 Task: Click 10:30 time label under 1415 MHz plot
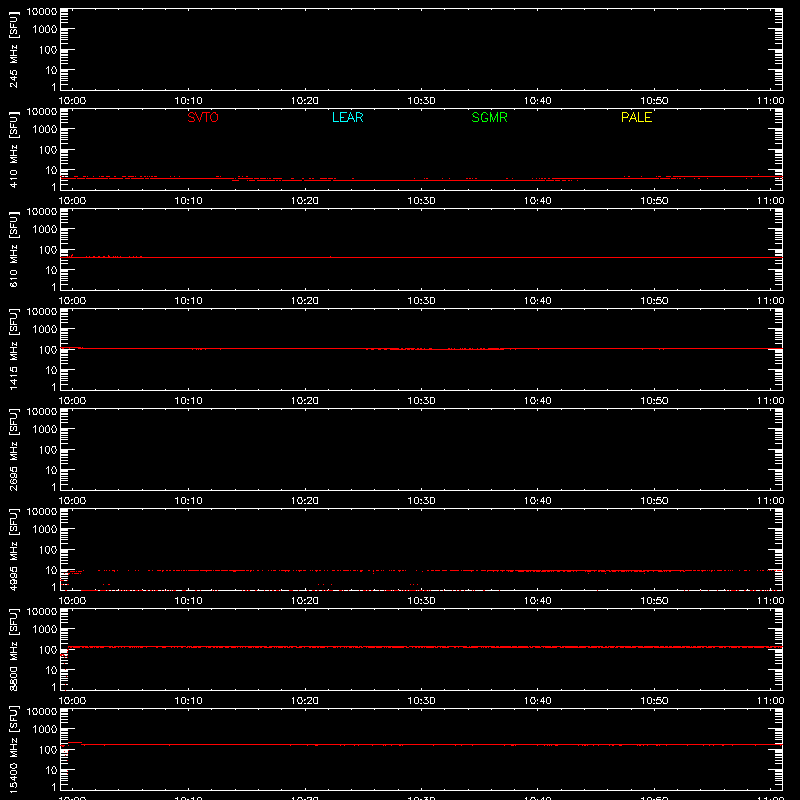(421, 401)
